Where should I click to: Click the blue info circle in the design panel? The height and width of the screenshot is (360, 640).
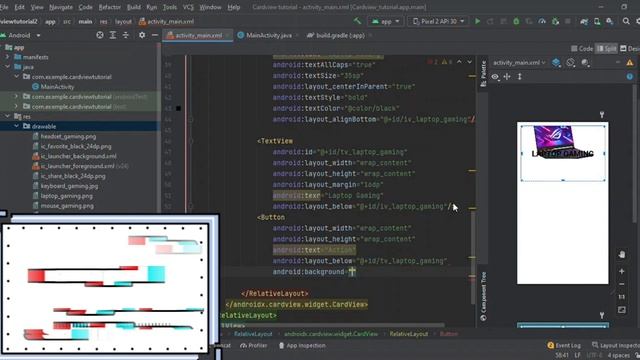[x=630, y=76]
